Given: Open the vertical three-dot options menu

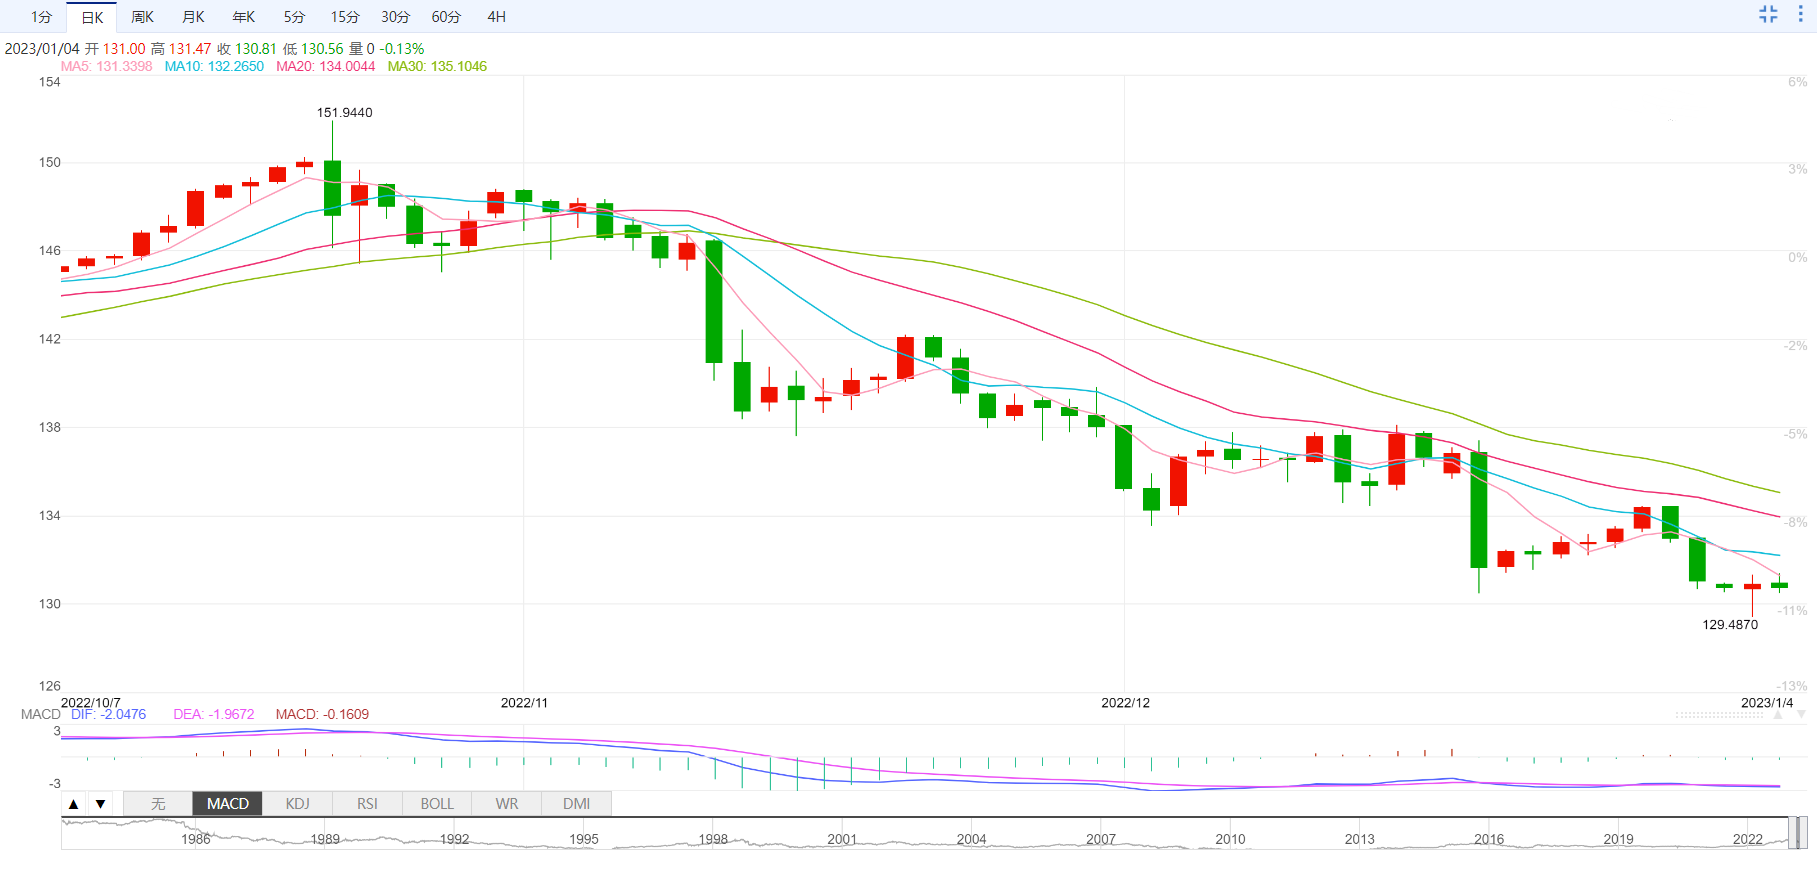Looking at the screenshot, I should 1801,14.
